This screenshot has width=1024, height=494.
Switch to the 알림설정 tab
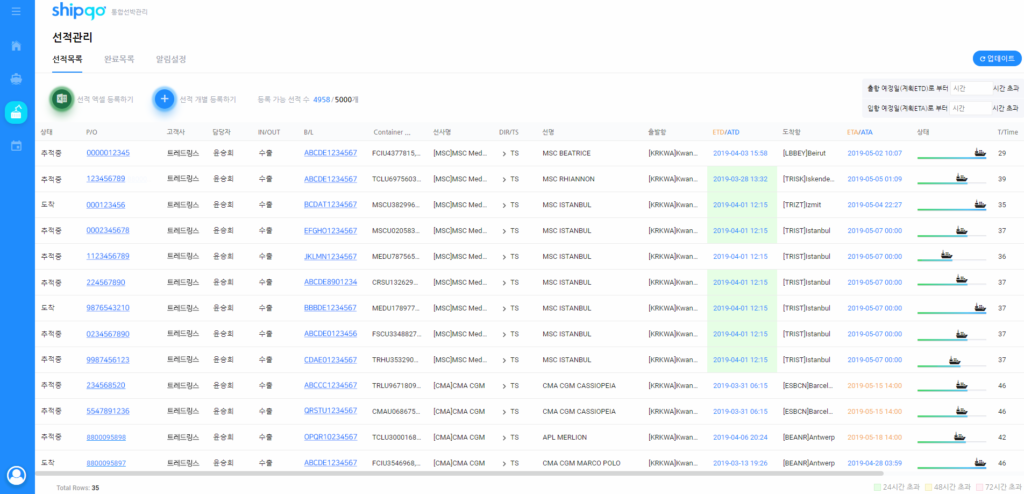171,59
